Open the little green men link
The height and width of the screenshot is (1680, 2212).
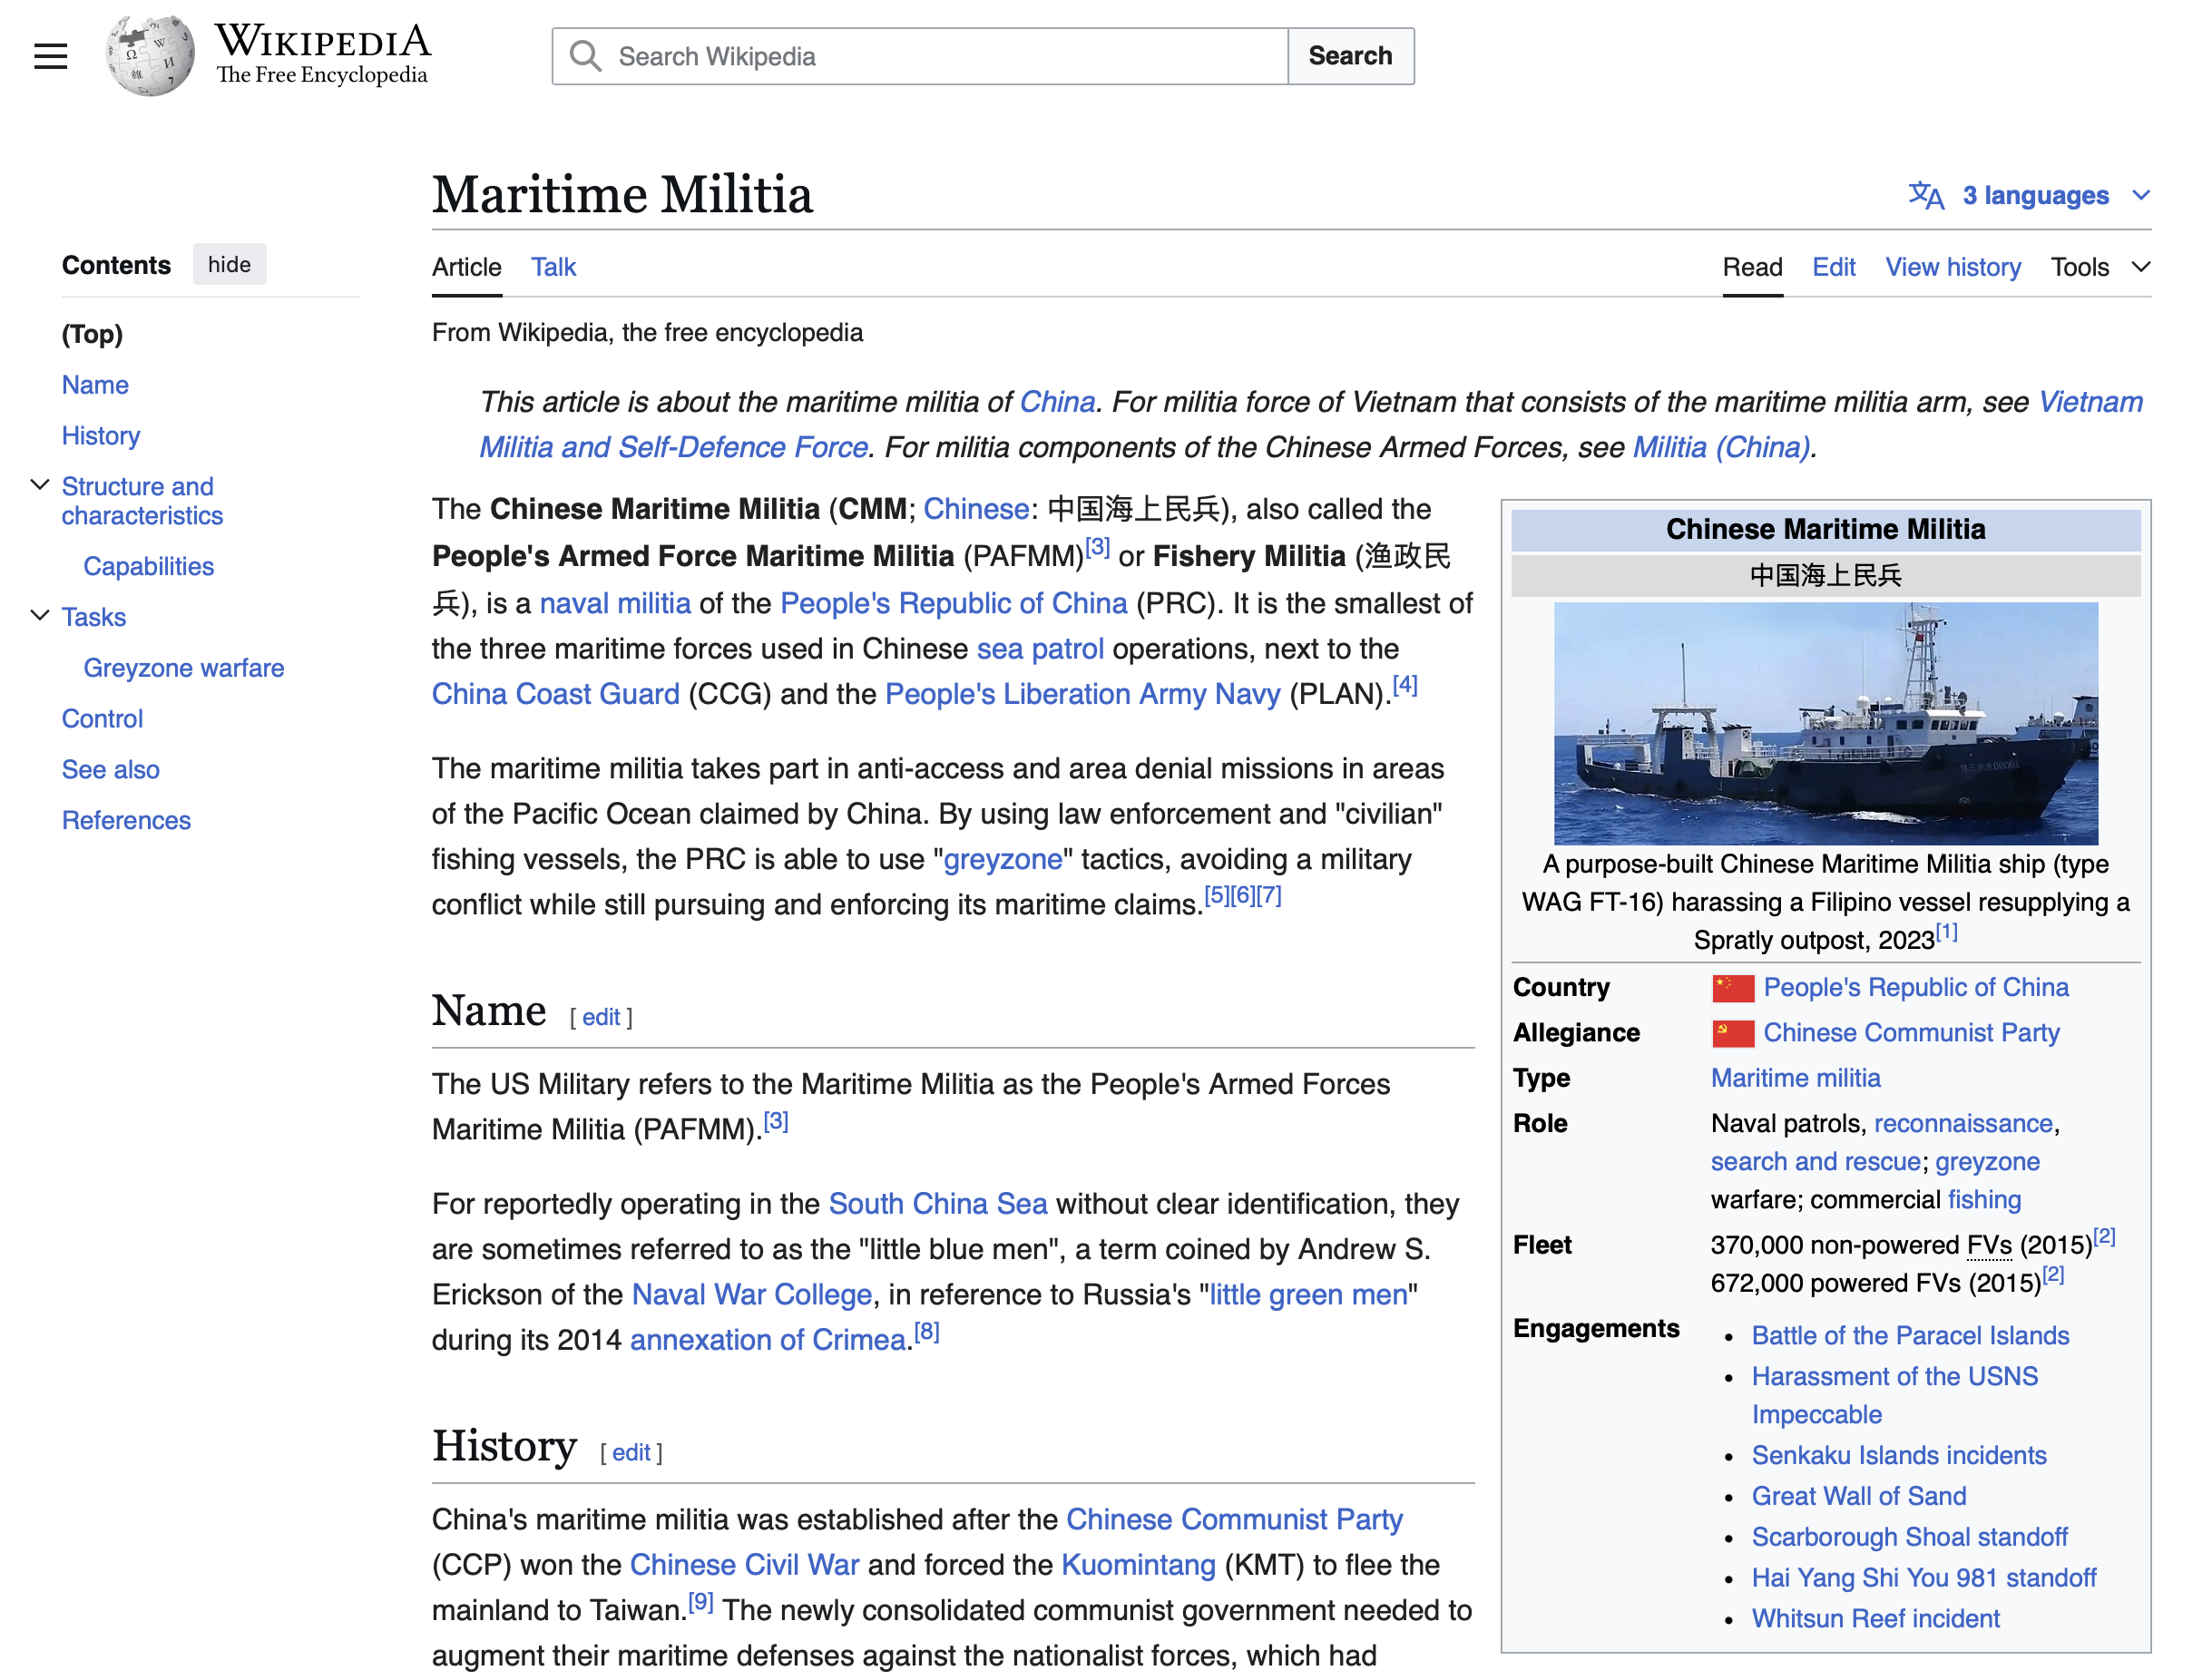(x=1309, y=1295)
